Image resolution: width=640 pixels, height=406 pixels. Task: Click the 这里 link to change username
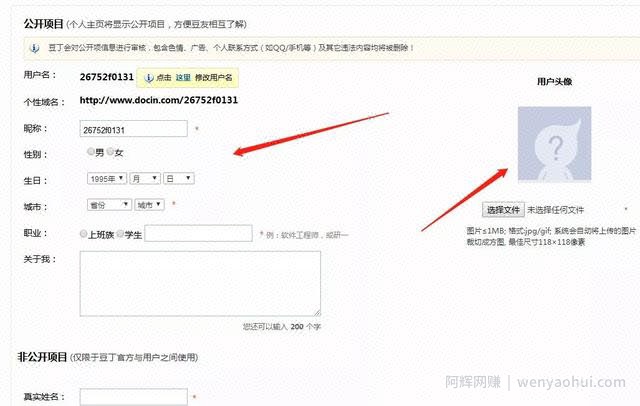[183, 78]
